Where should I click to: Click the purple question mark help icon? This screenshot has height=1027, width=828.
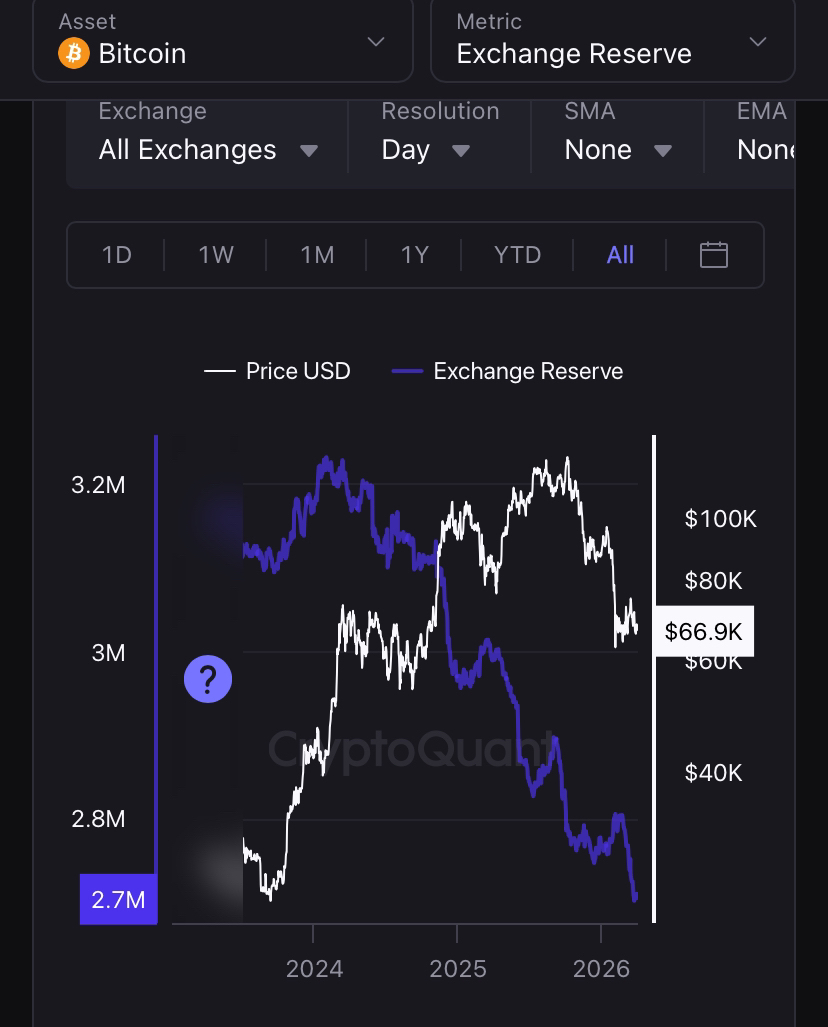pos(208,680)
